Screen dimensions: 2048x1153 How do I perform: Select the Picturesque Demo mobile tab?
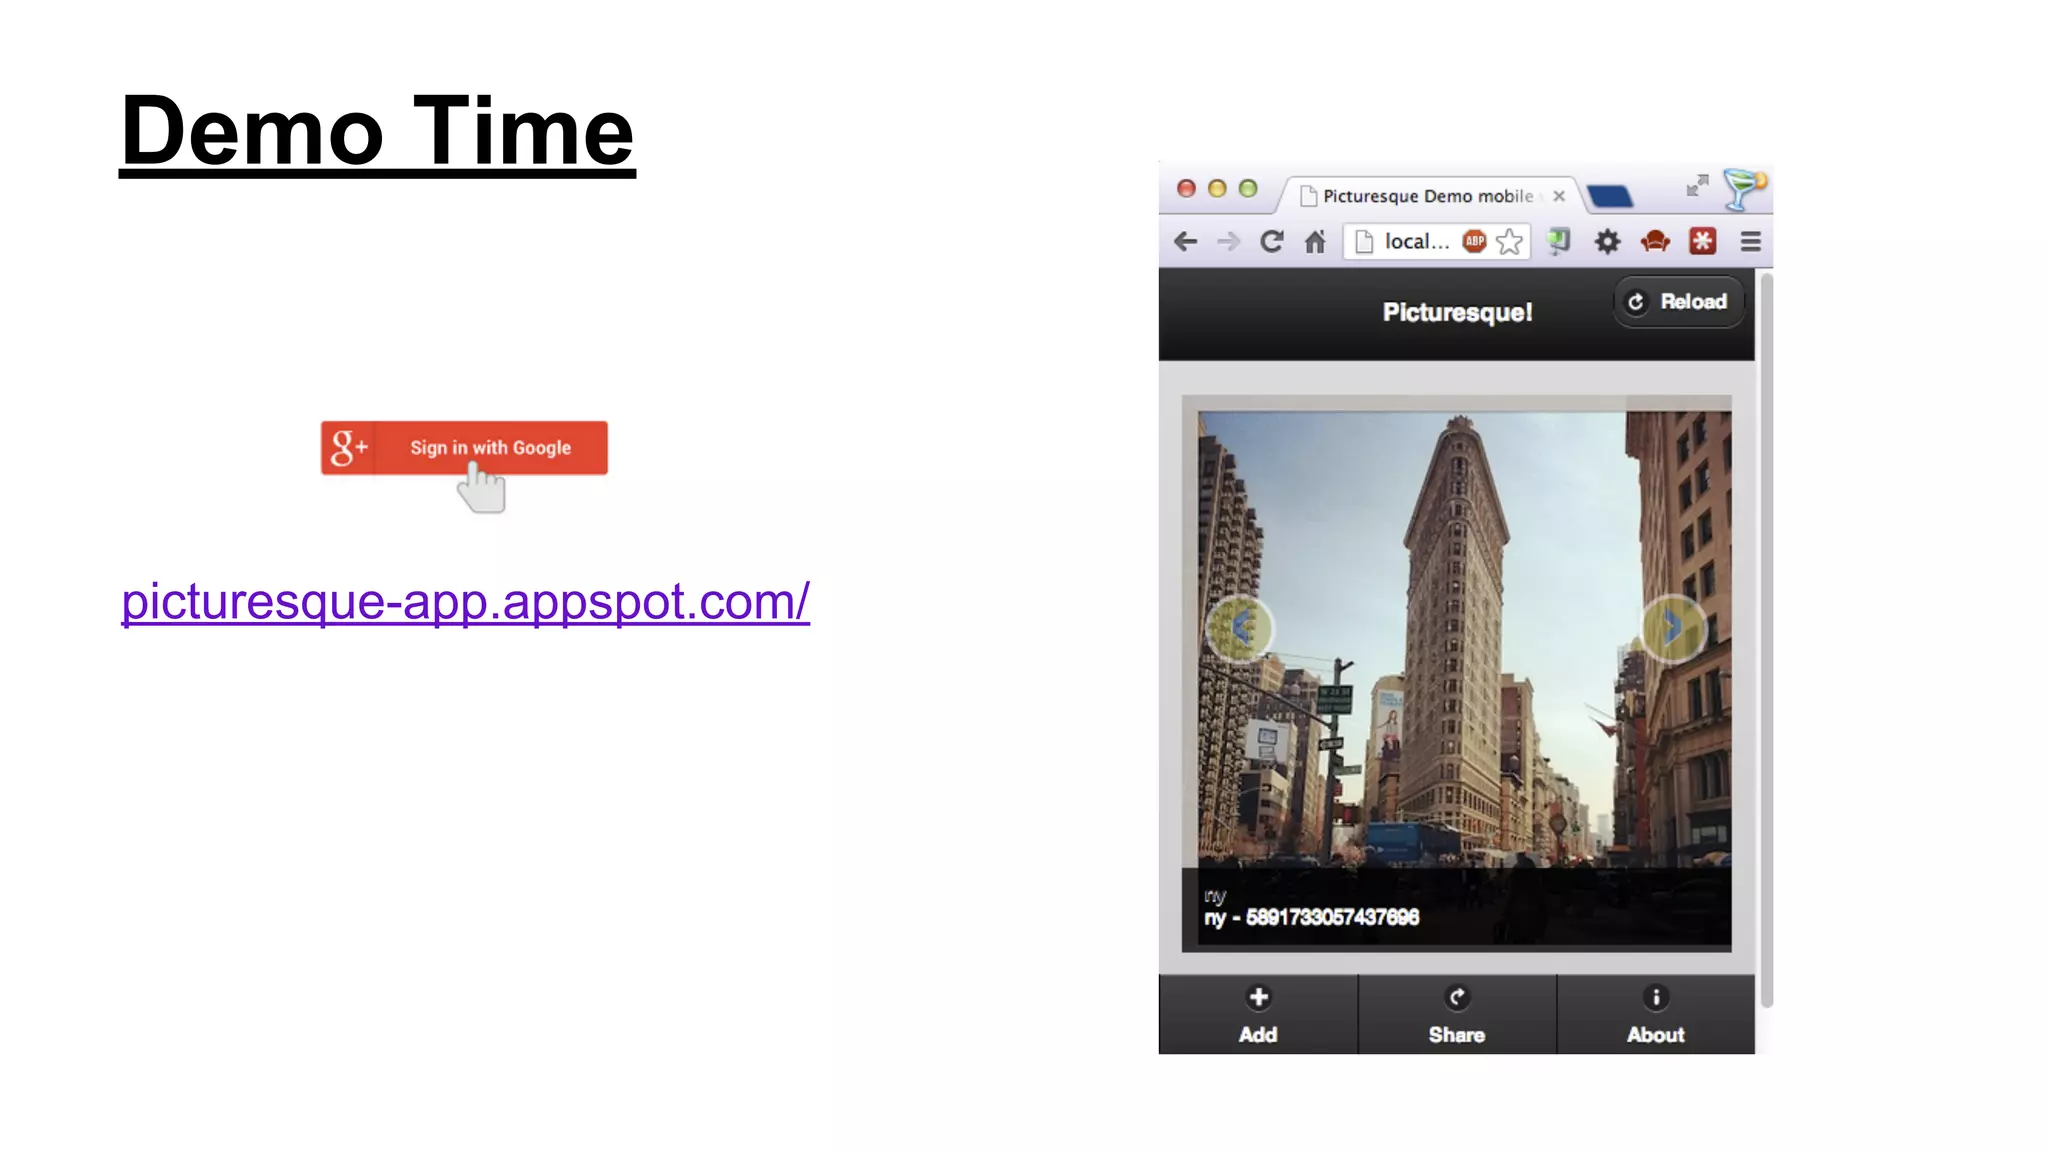(x=1427, y=196)
